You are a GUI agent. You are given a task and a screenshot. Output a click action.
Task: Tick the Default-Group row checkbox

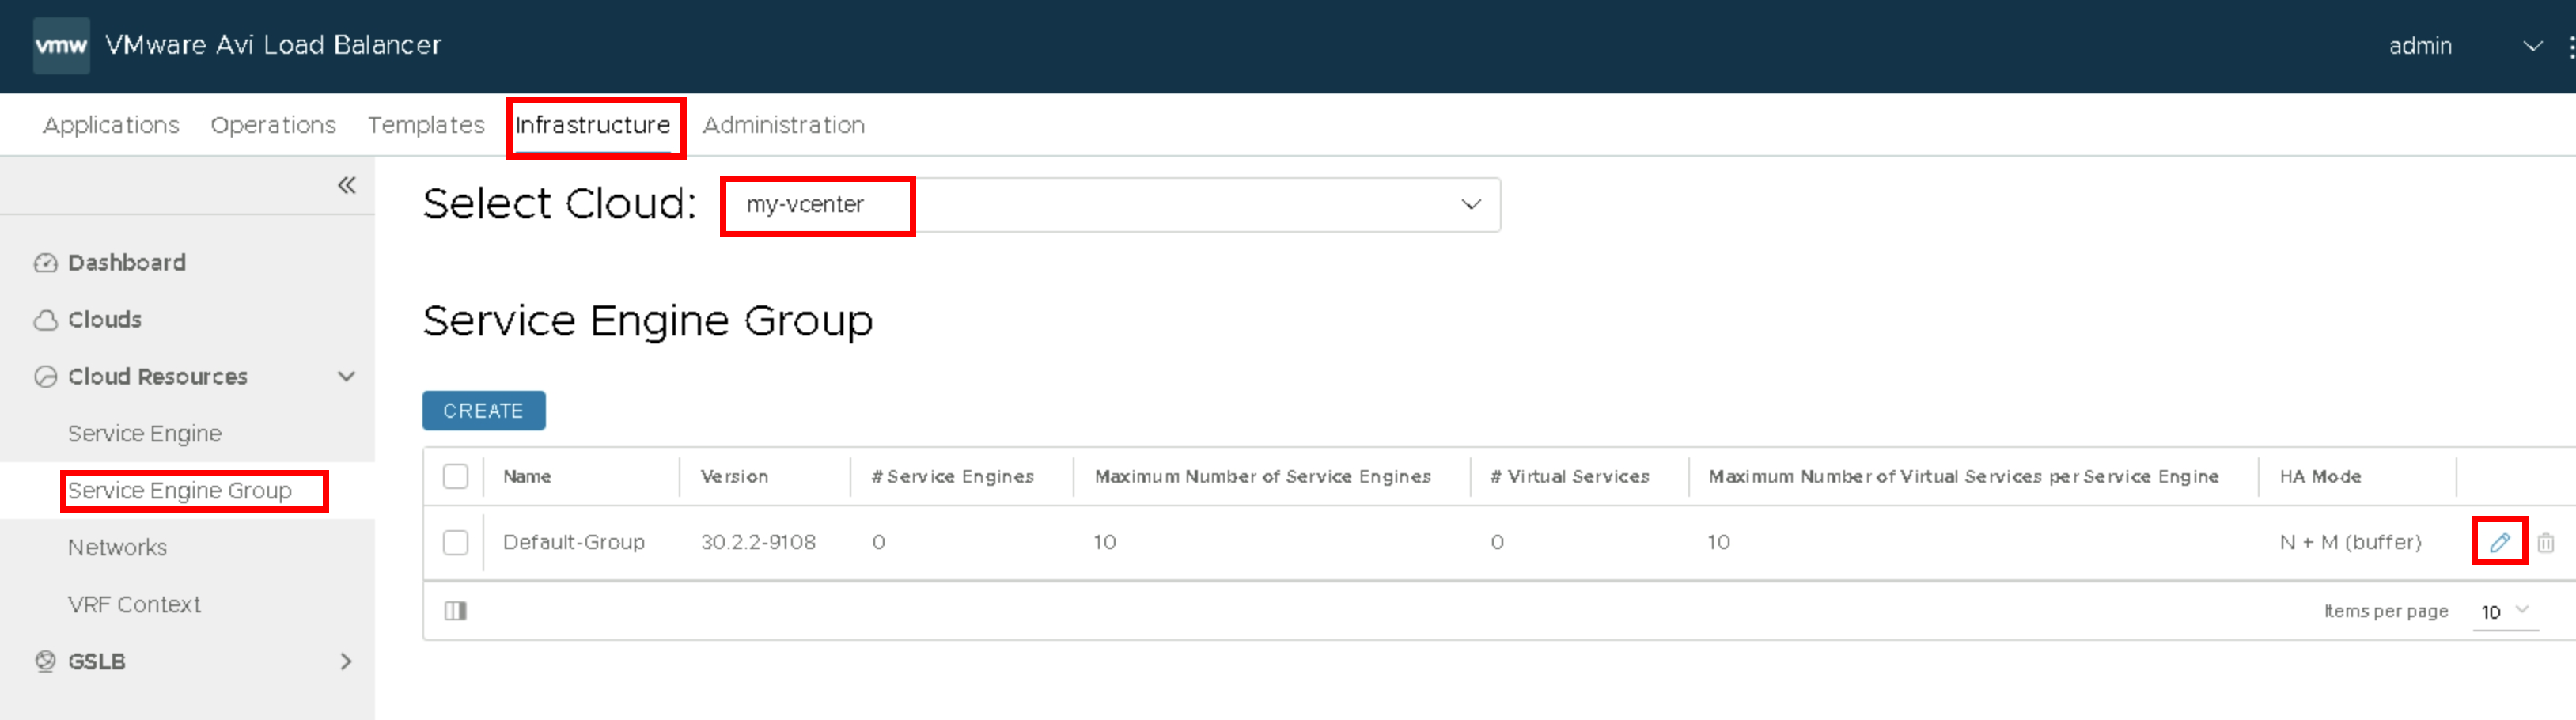[456, 542]
